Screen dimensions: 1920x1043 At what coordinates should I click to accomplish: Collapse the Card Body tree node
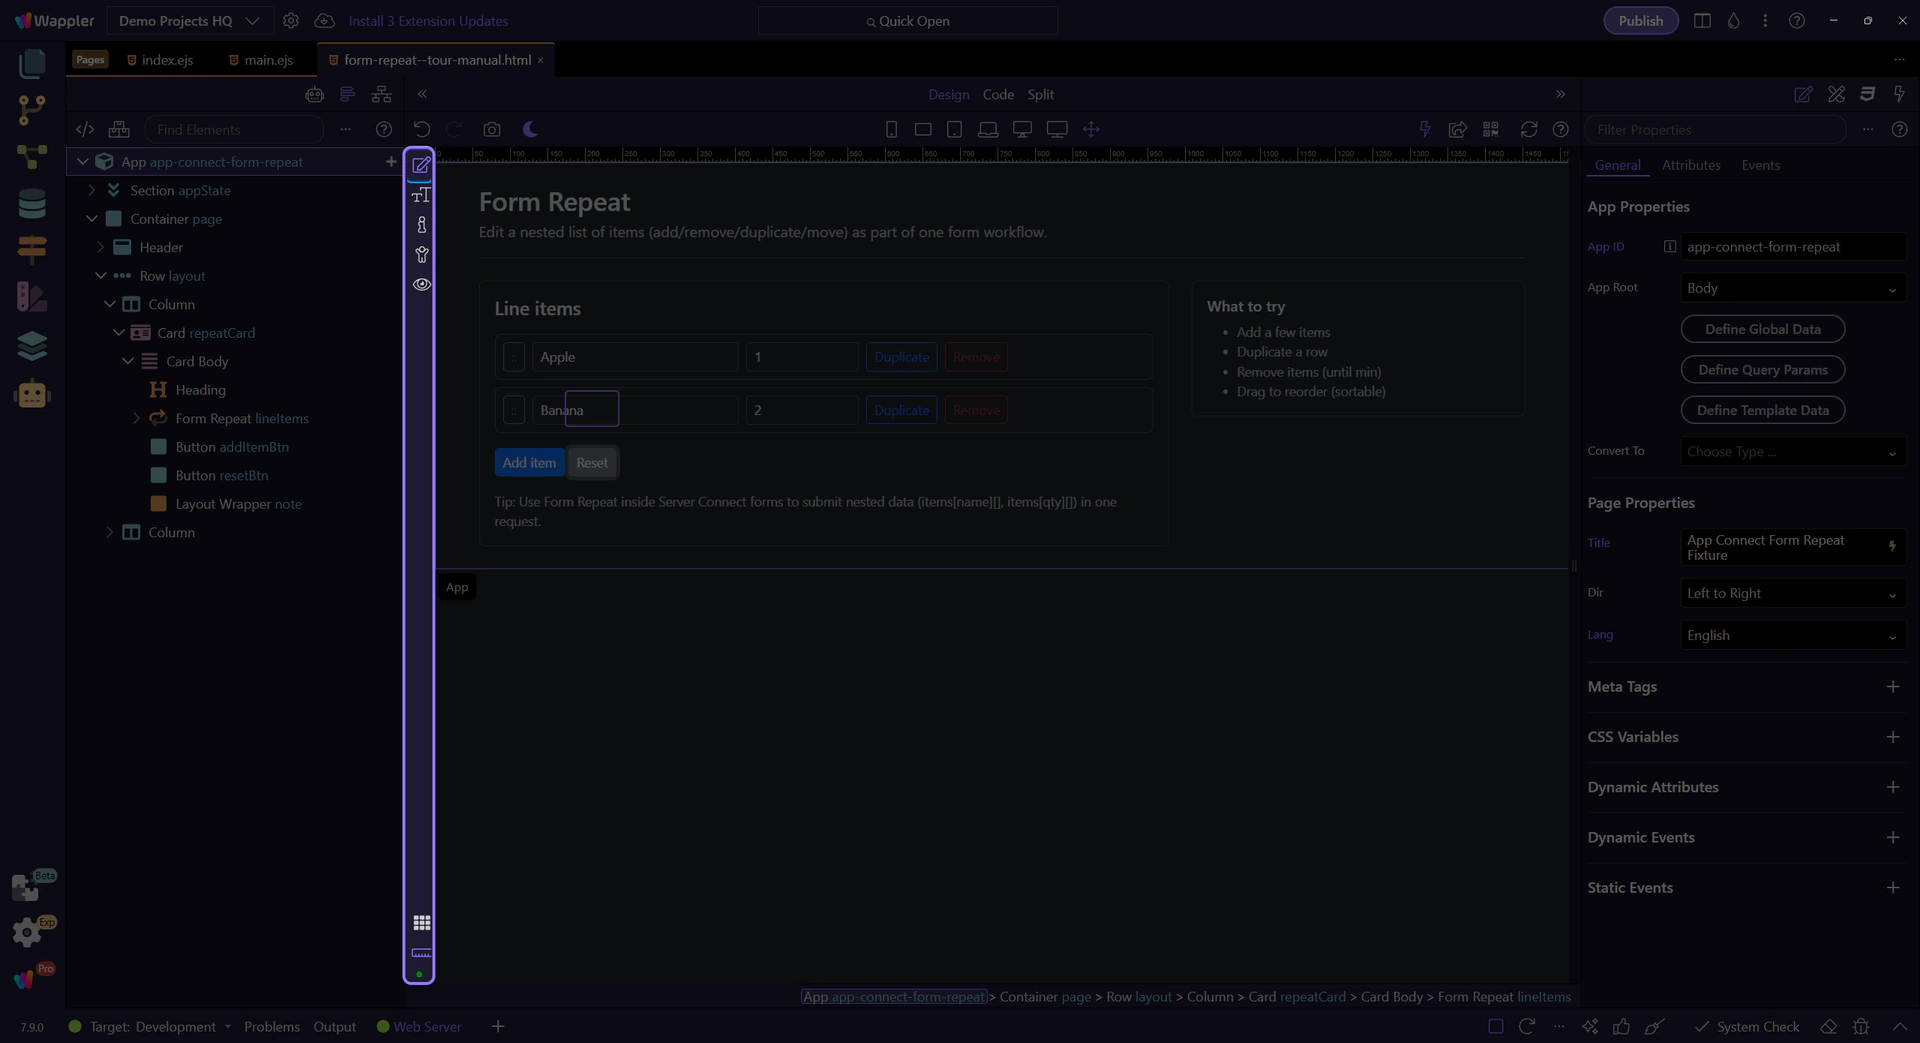coord(128,361)
